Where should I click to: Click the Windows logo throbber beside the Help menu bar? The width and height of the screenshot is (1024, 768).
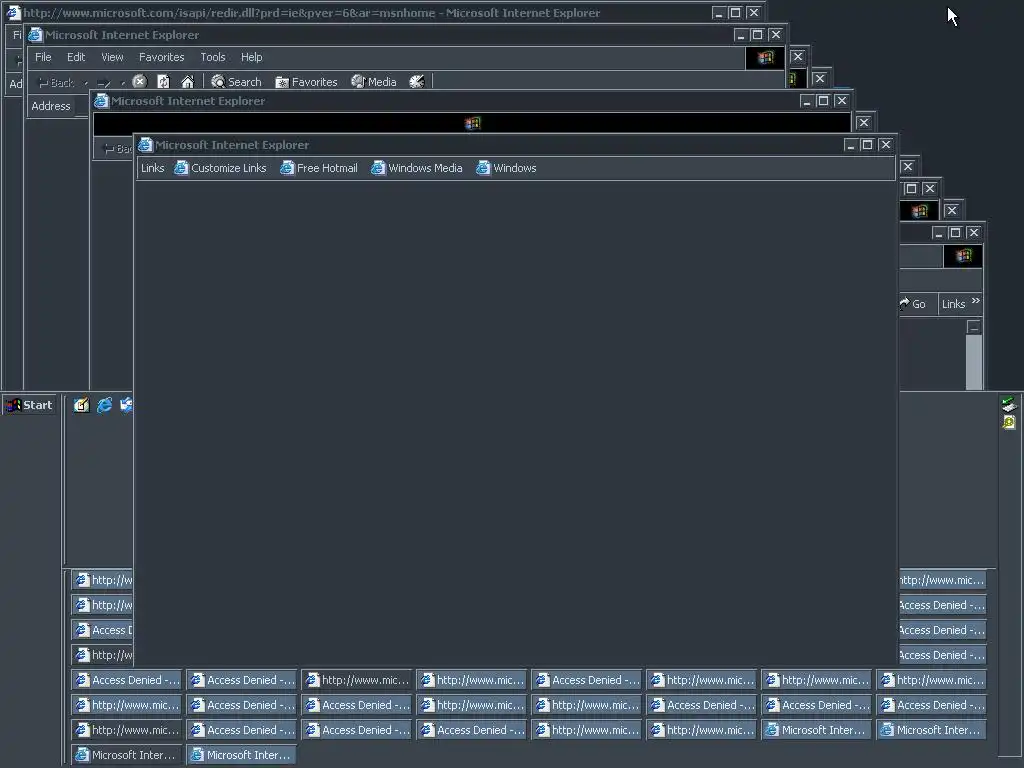tap(765, 57)
